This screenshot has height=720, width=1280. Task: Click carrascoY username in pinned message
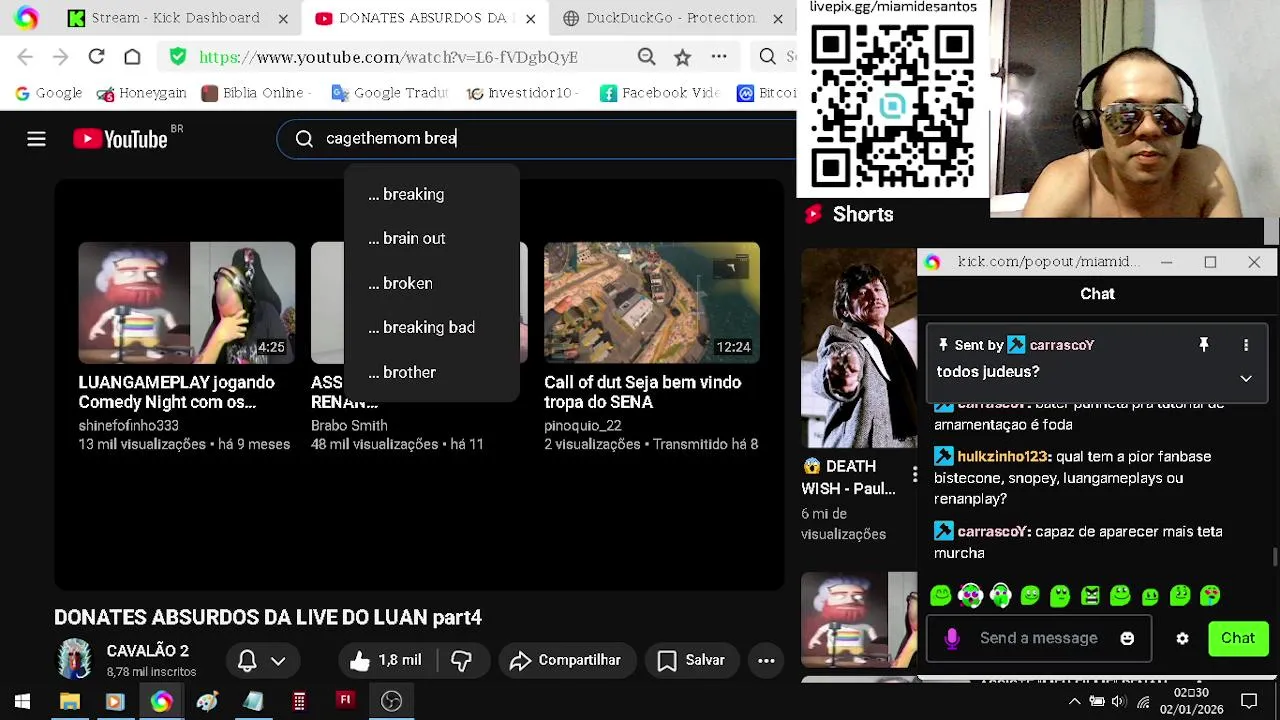pos(1061,345)
